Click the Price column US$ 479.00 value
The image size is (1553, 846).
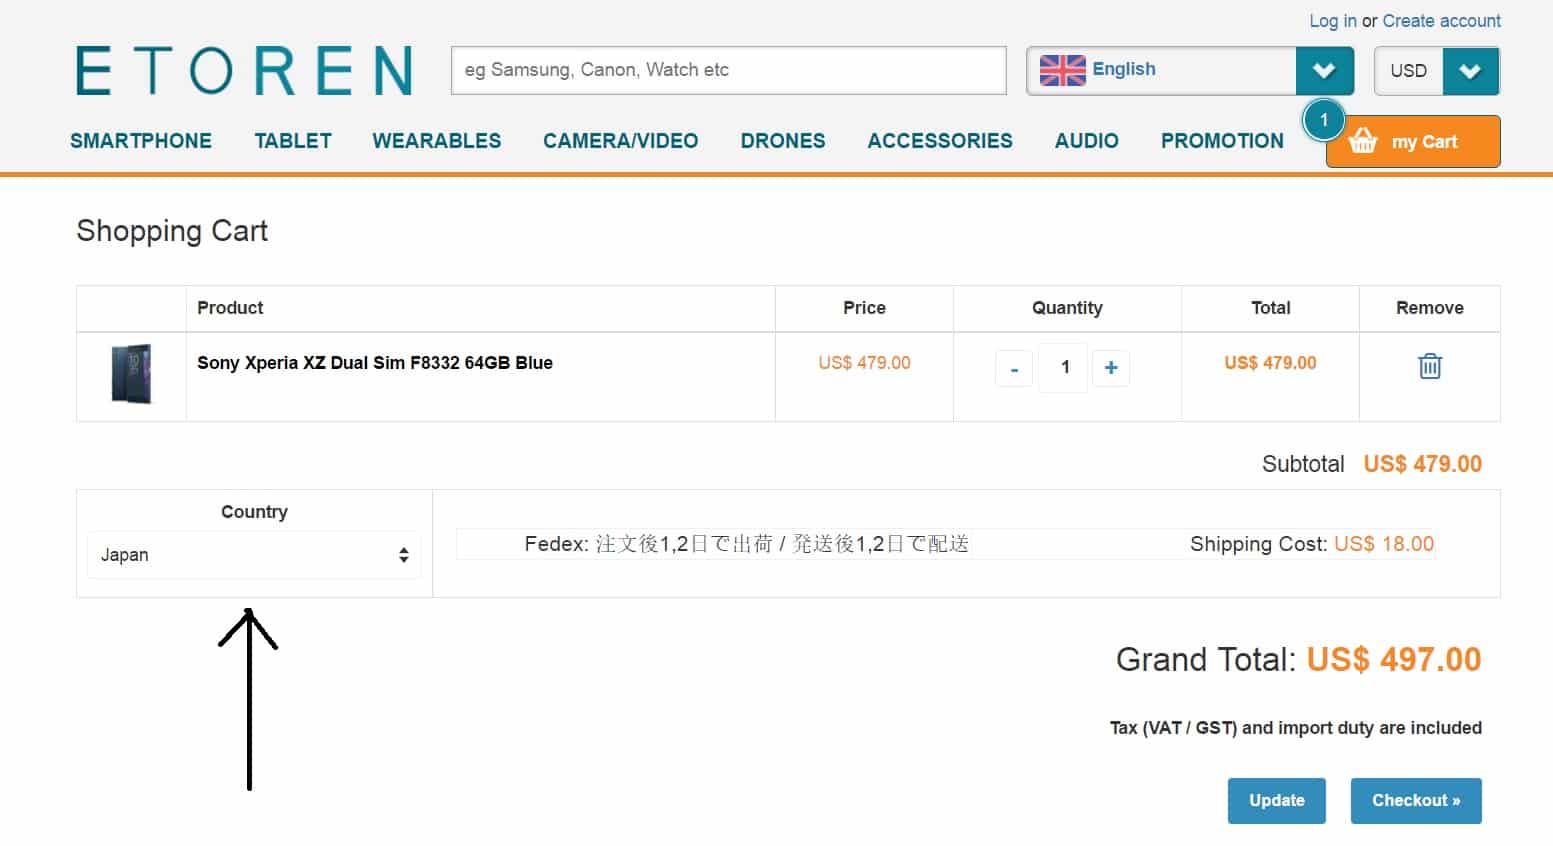pos(864,363)
